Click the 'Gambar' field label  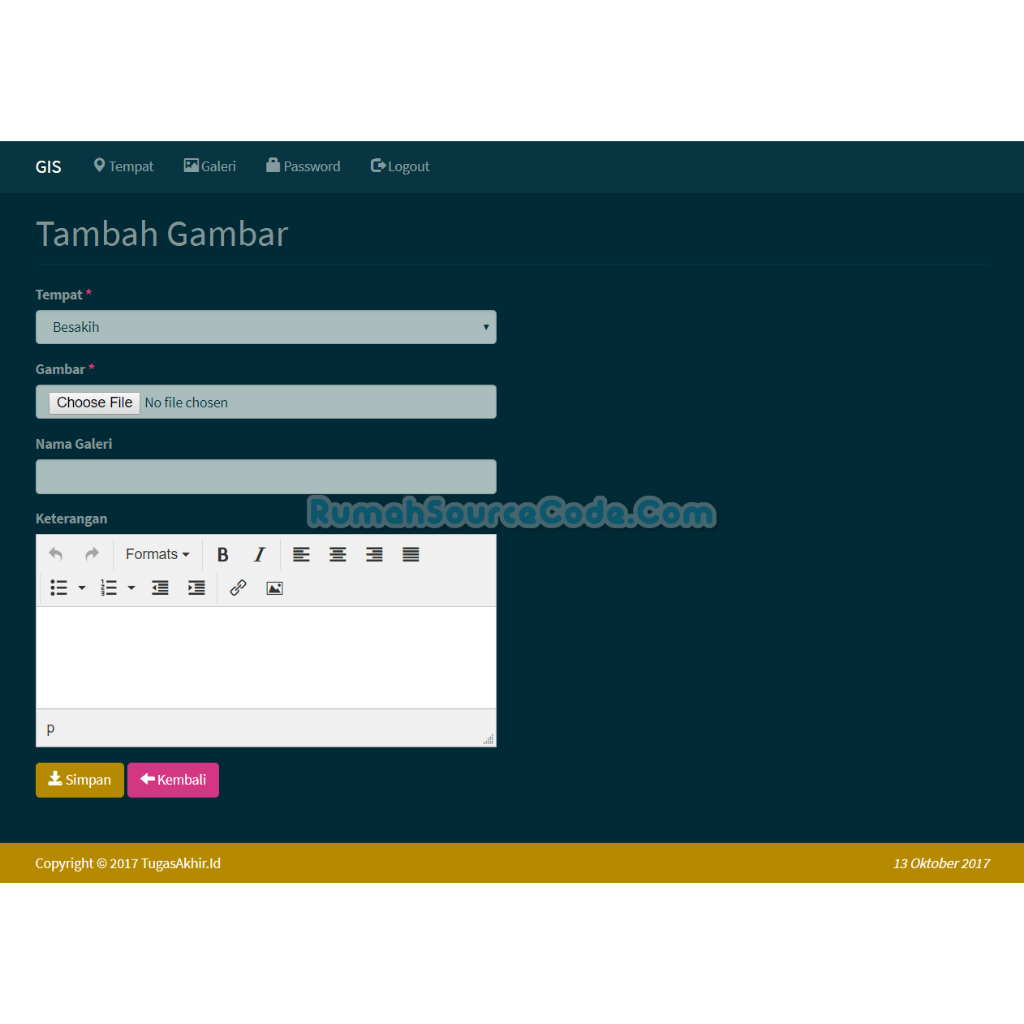(60, 370)
